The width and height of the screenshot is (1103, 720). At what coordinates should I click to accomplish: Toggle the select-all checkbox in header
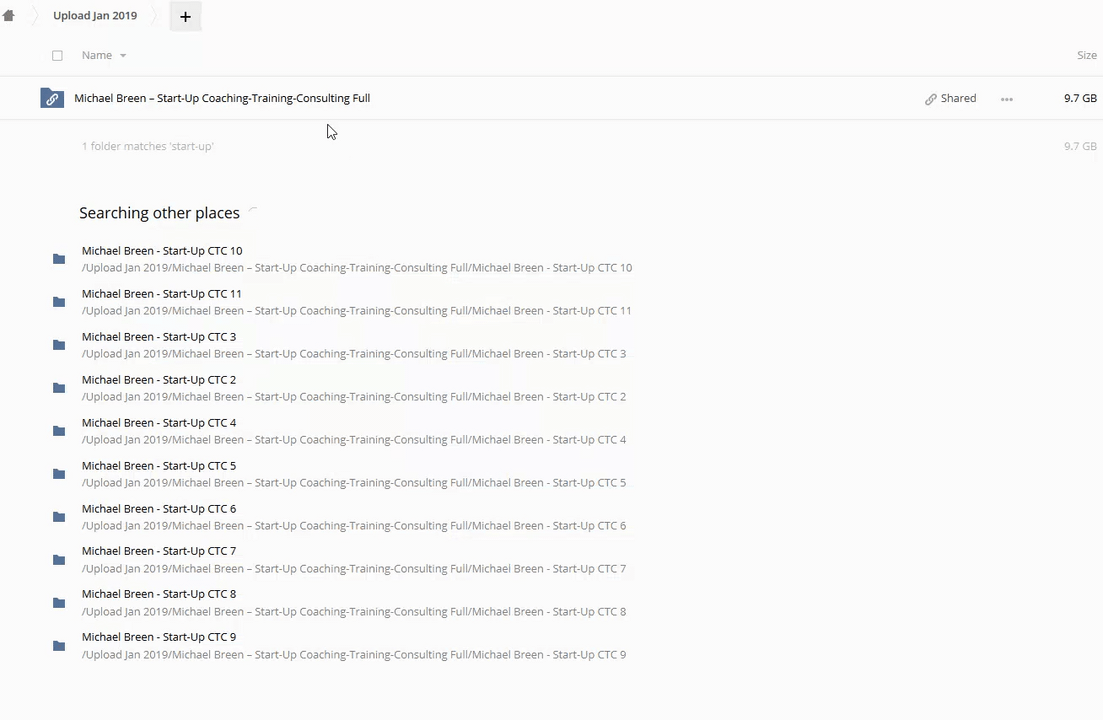[x=57, y=56]
